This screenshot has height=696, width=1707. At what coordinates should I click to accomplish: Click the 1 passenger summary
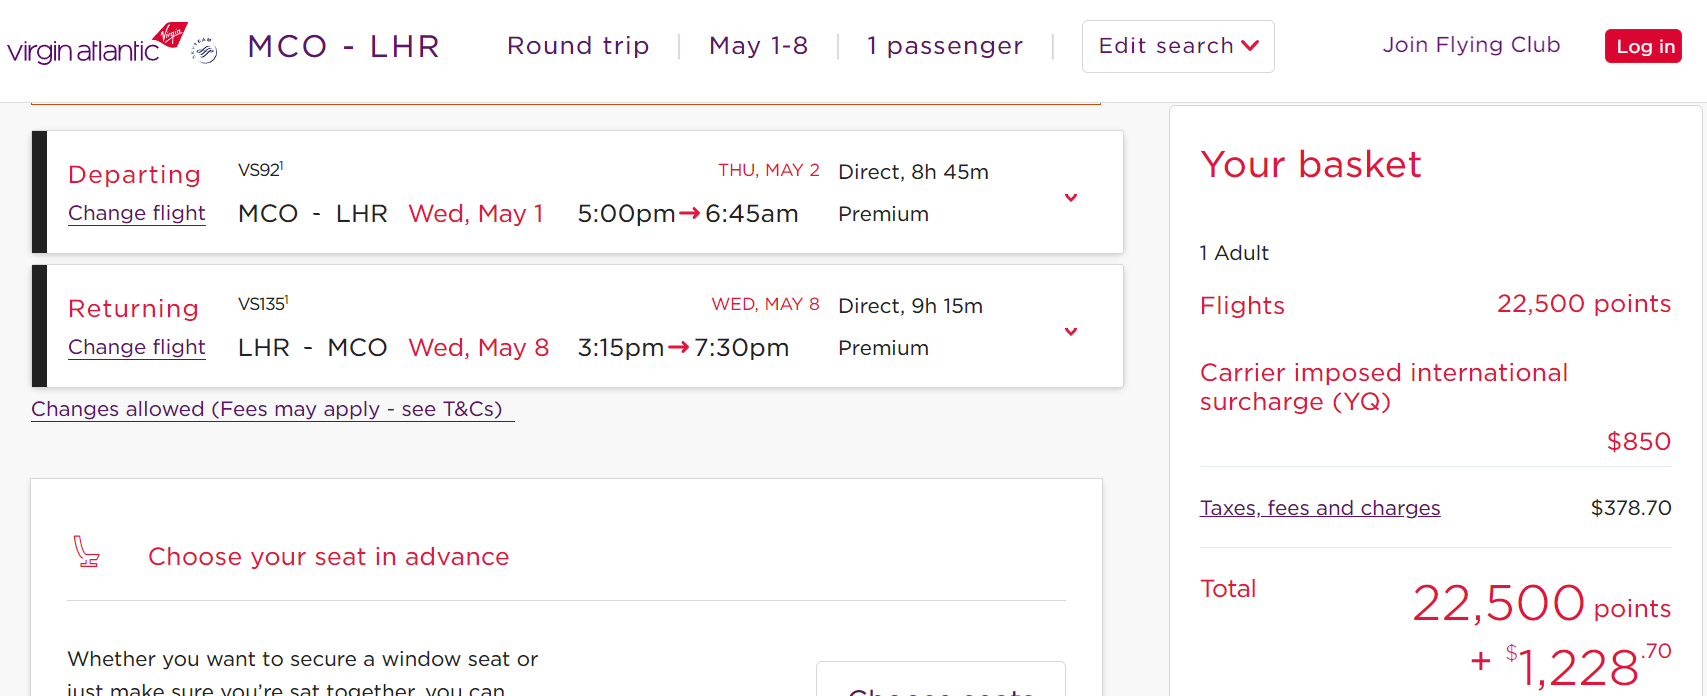(x=945, y=46)
